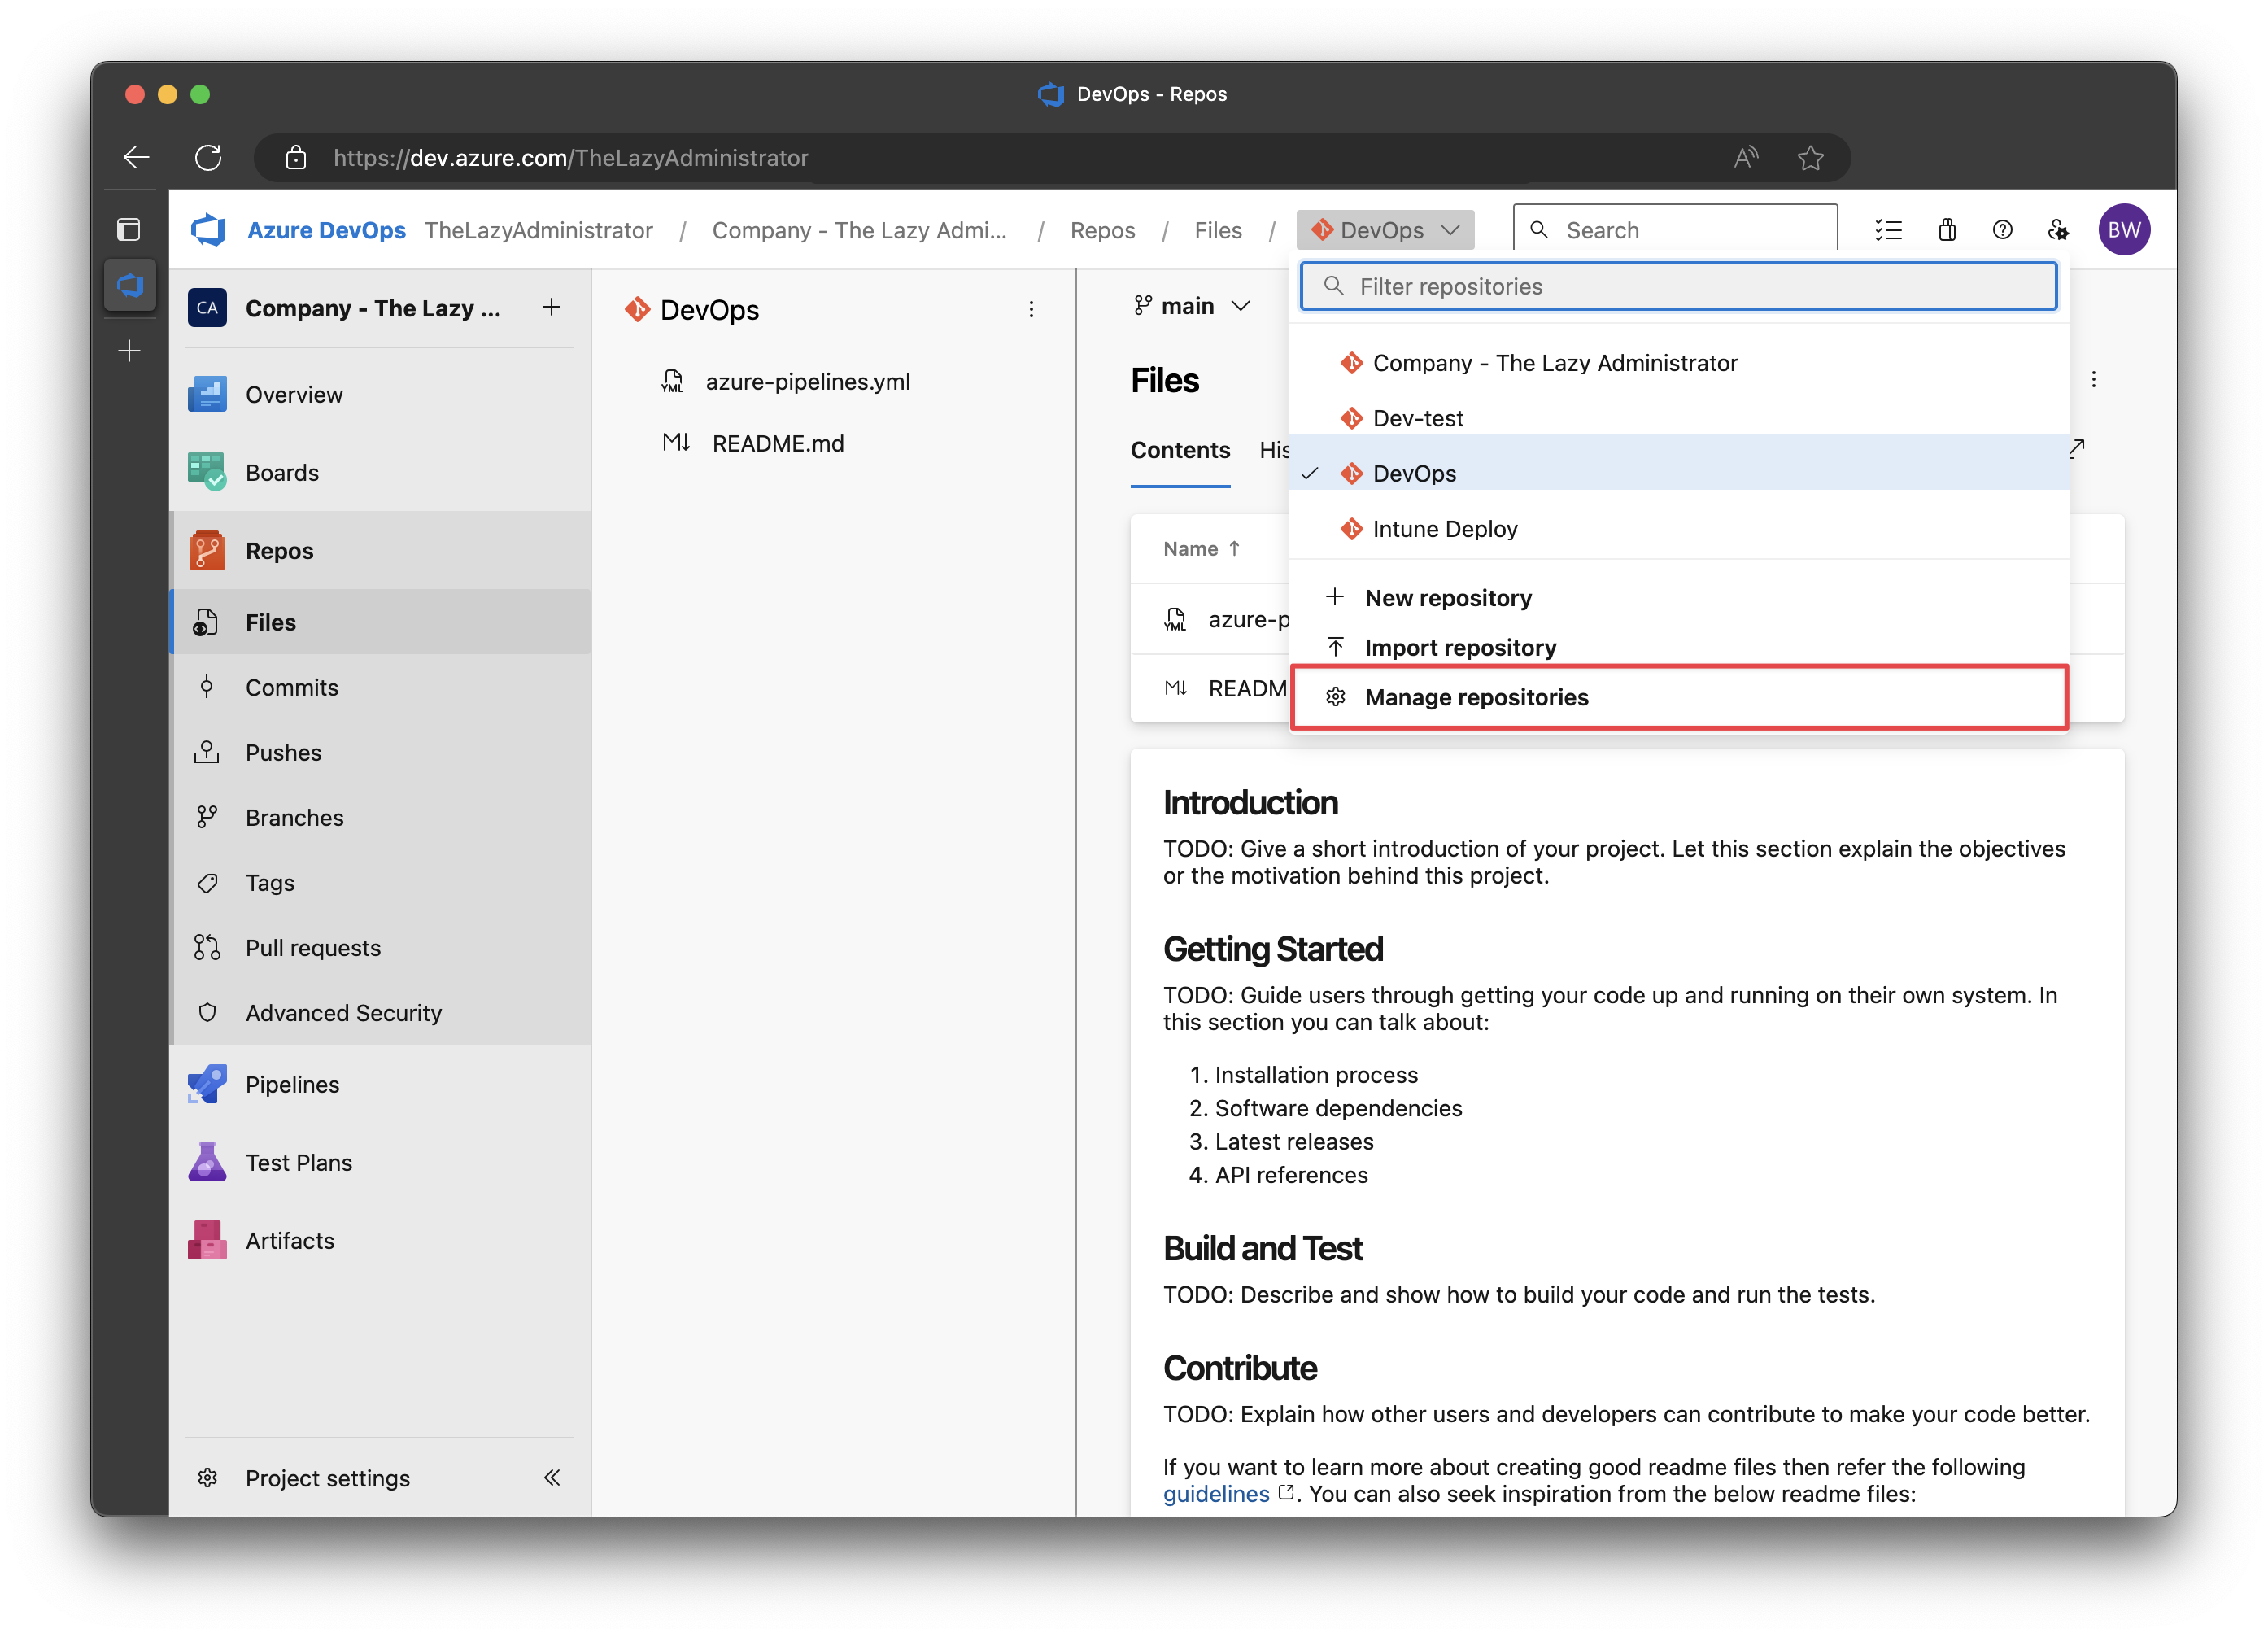Open Commits under Repos

coord(381,688)
